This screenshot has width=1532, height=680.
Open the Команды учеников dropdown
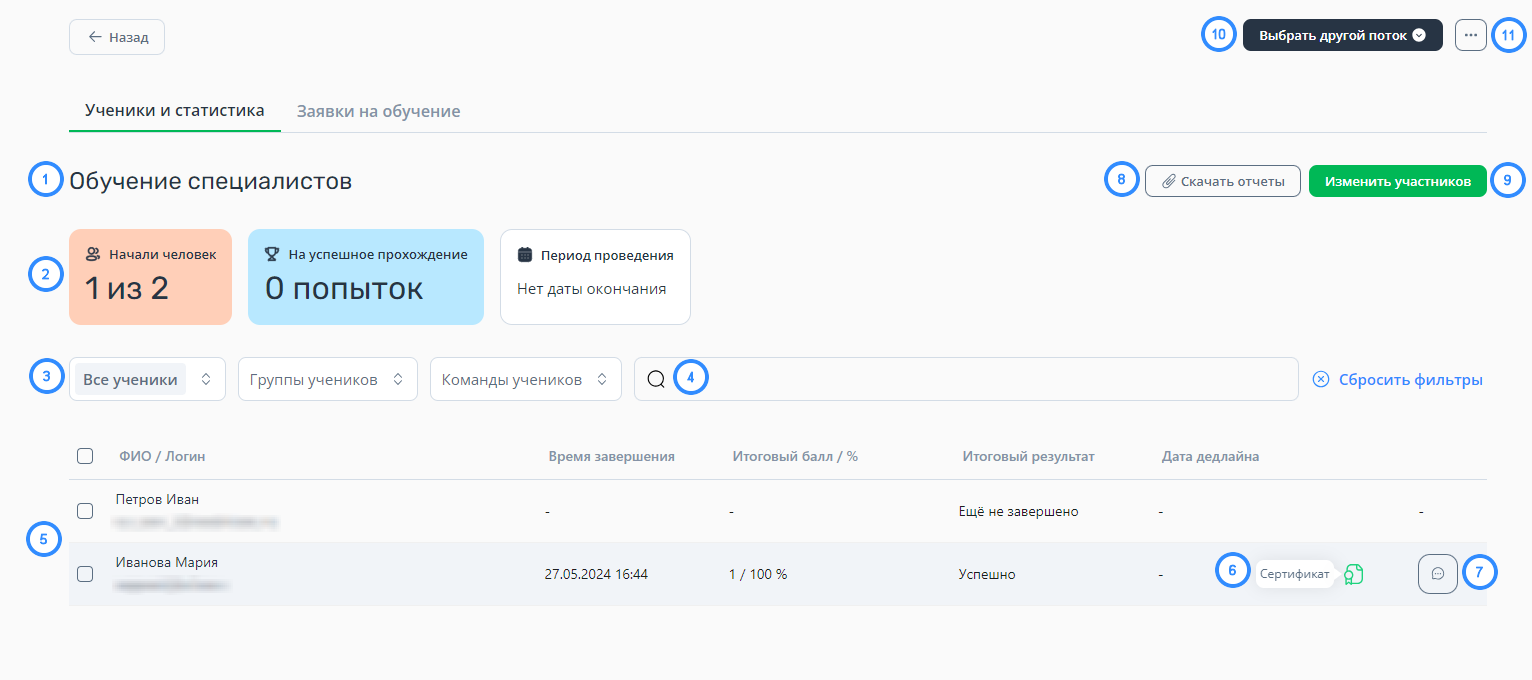(525, 380)
